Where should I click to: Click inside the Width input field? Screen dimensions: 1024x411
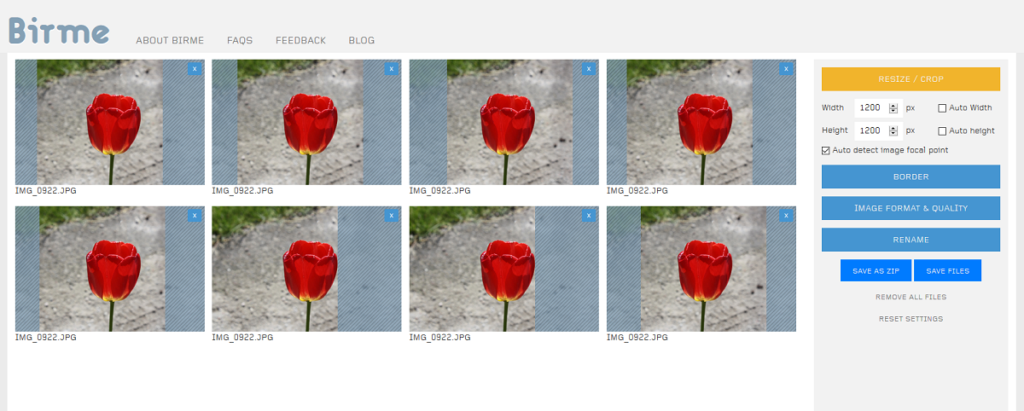coord(869,107)
